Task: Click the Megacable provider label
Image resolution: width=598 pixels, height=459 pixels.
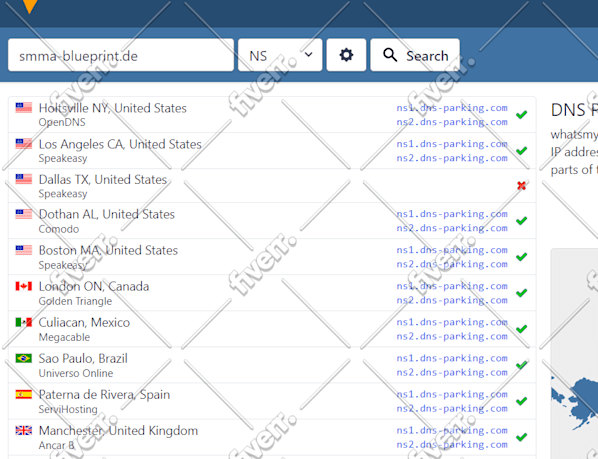Action: (x=64, y=337)
